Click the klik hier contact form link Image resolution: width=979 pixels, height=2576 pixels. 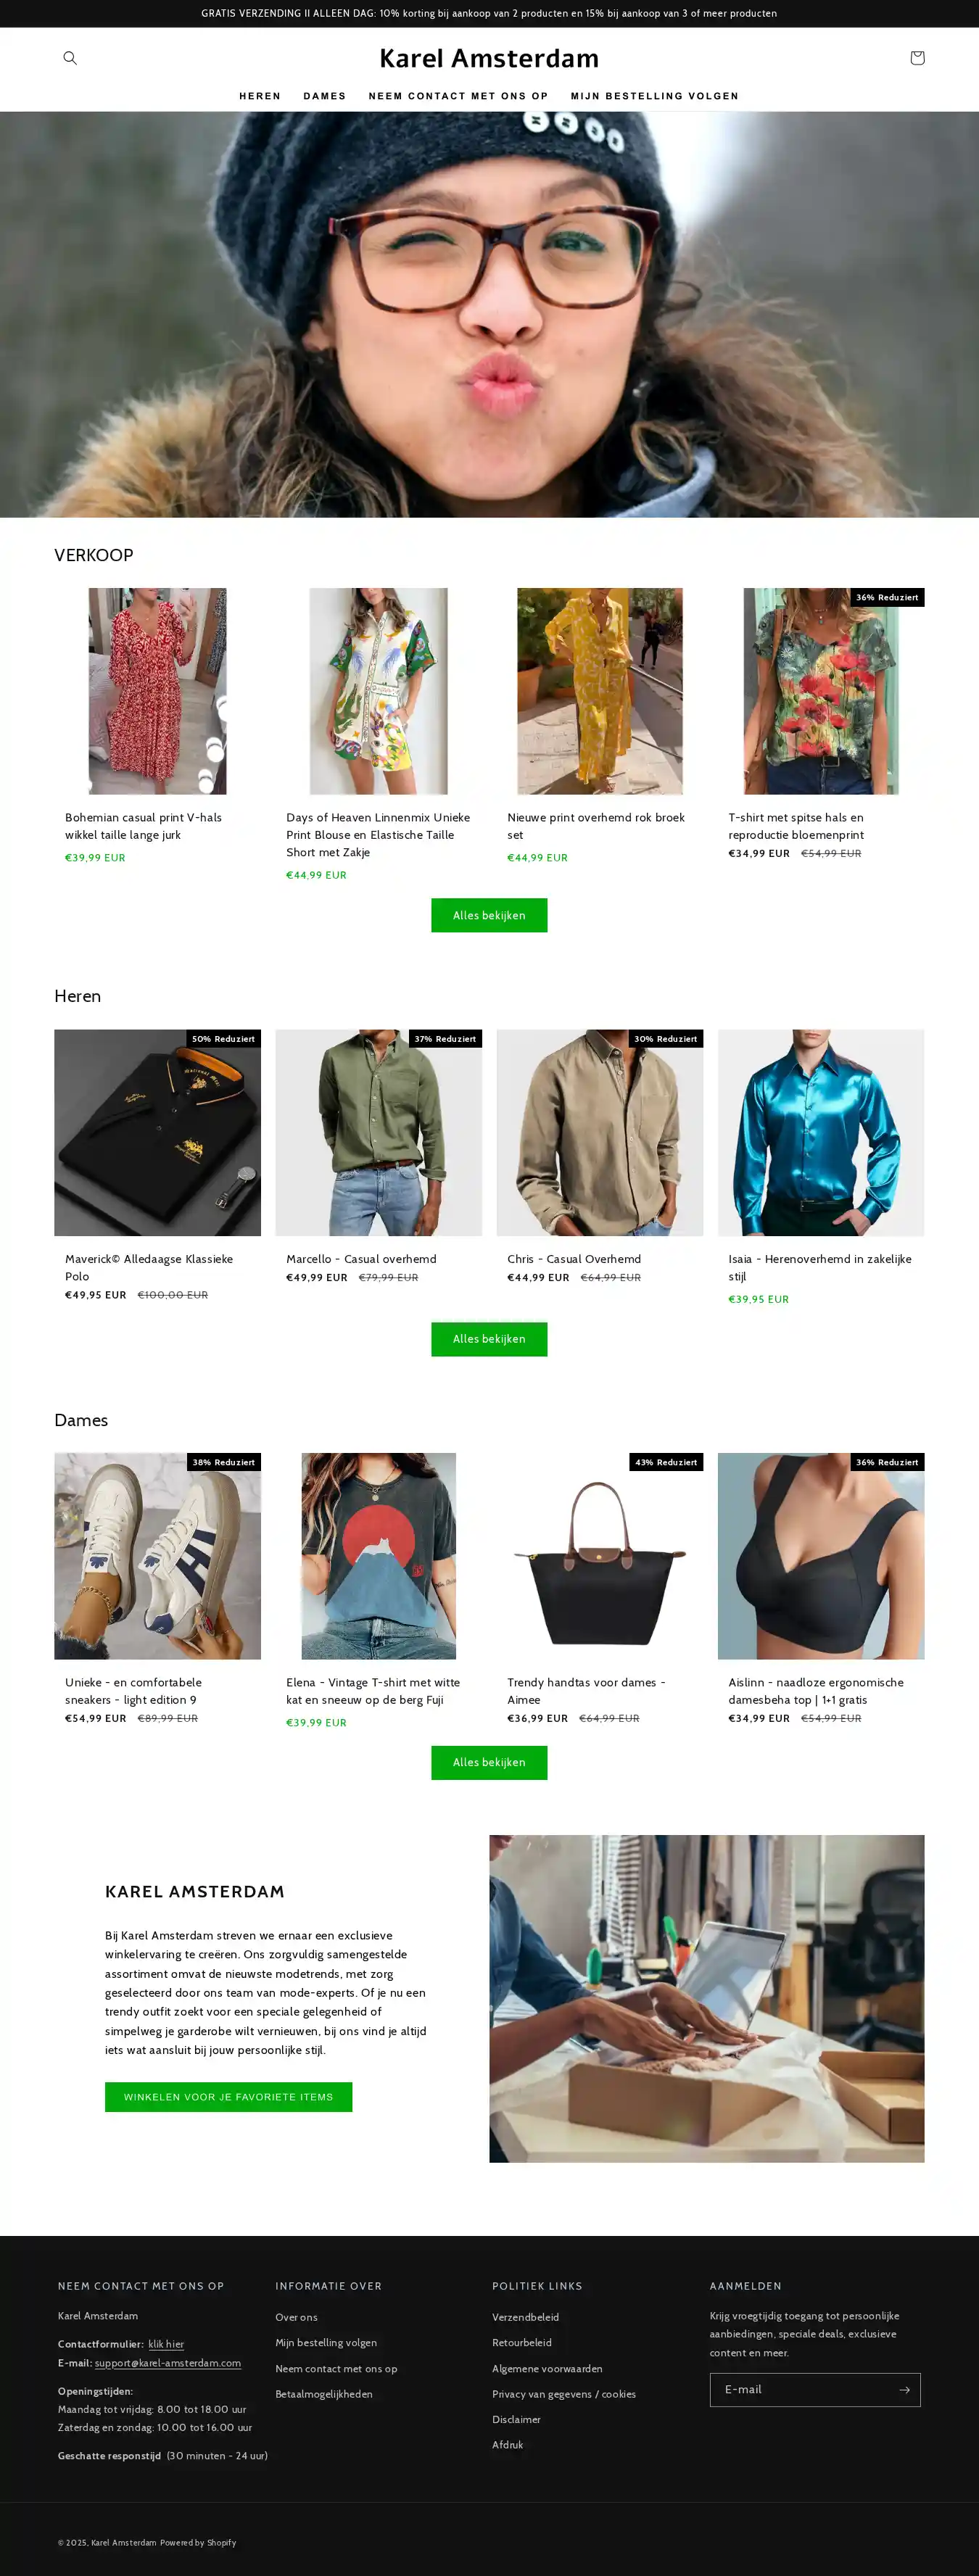coord(166,2344)
